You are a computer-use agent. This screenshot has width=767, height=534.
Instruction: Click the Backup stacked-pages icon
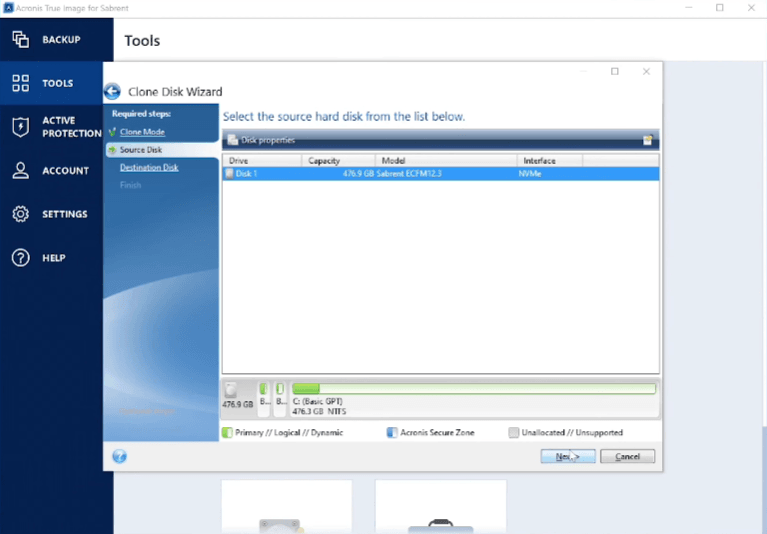coord(21,40)
